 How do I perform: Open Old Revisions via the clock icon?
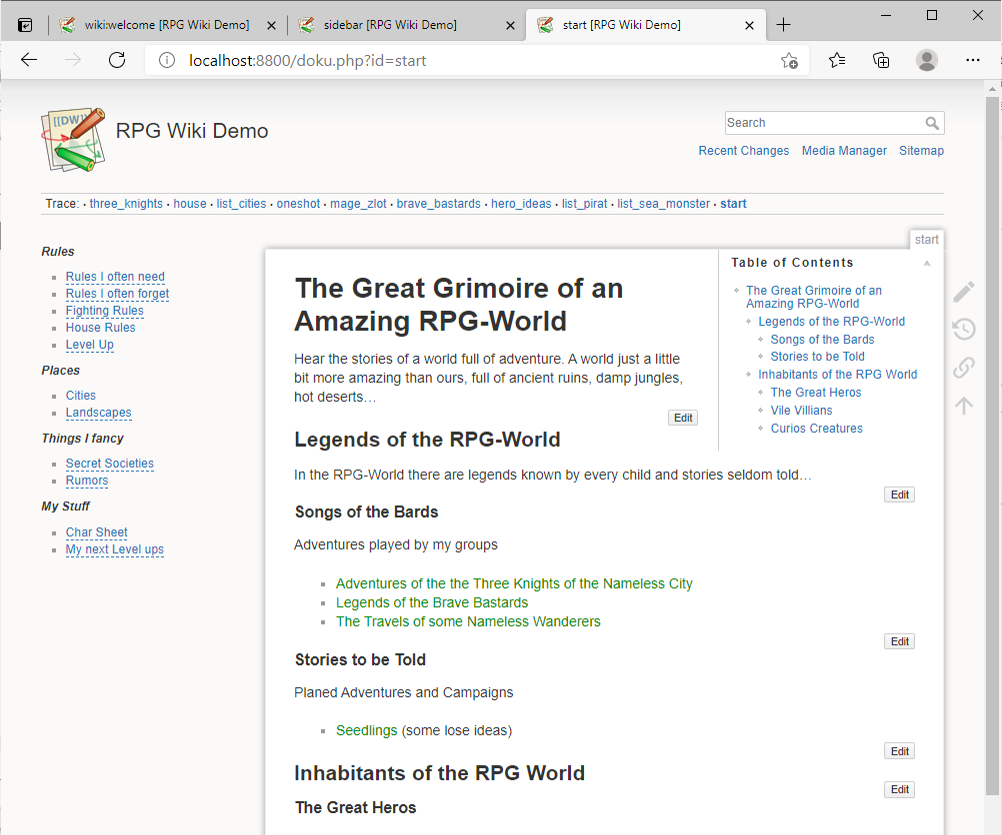(963, 329)
